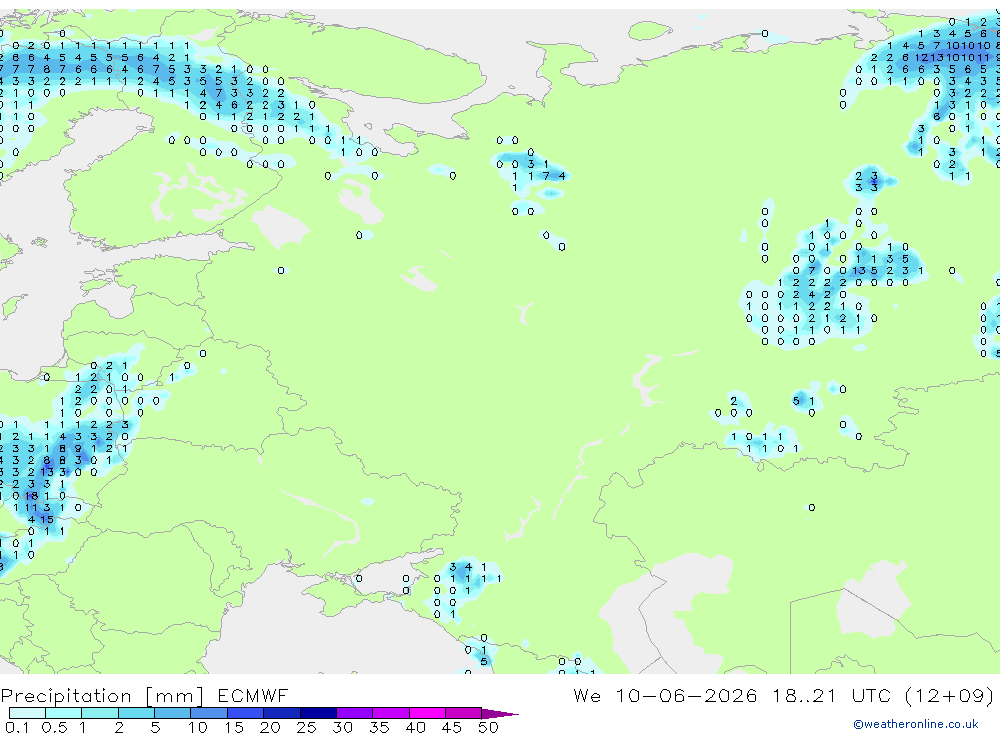Screen dimensions: 1000x733
Task: Click the legend label '0.1'
Action: (x=17, y=727)
